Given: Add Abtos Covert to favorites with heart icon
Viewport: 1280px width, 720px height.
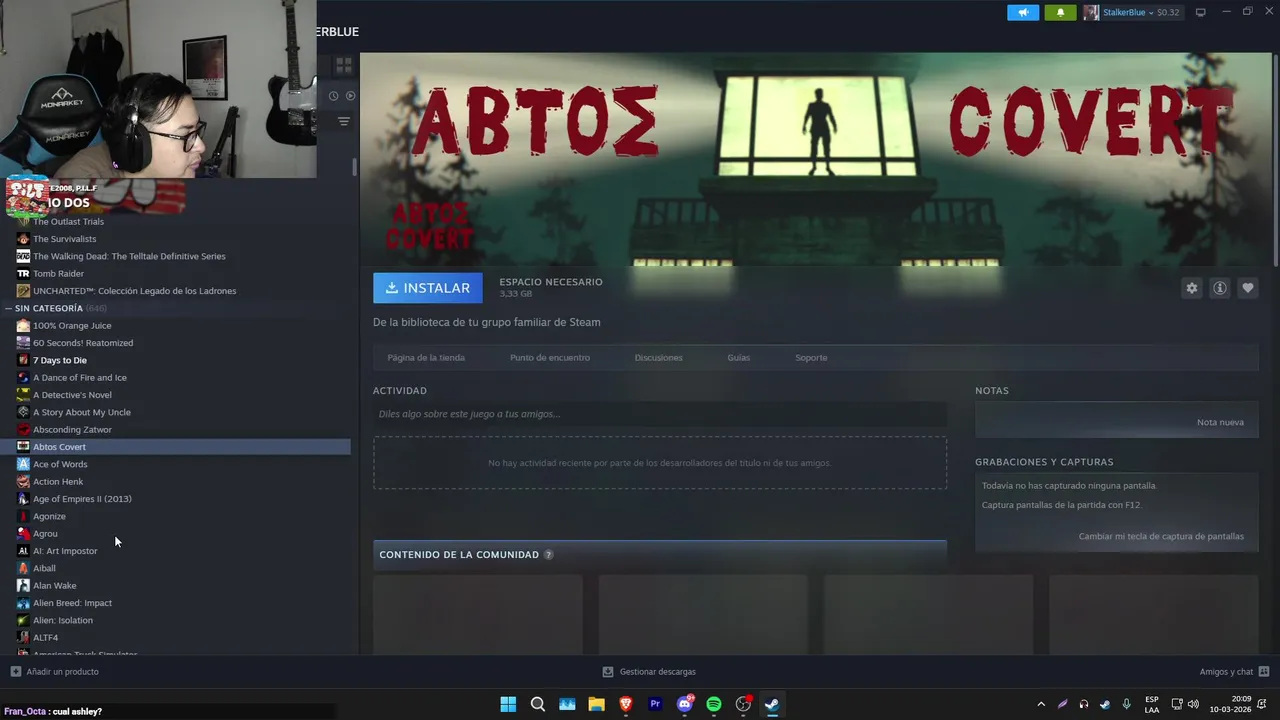Looking at the screenshot, I should point(1248,288).
